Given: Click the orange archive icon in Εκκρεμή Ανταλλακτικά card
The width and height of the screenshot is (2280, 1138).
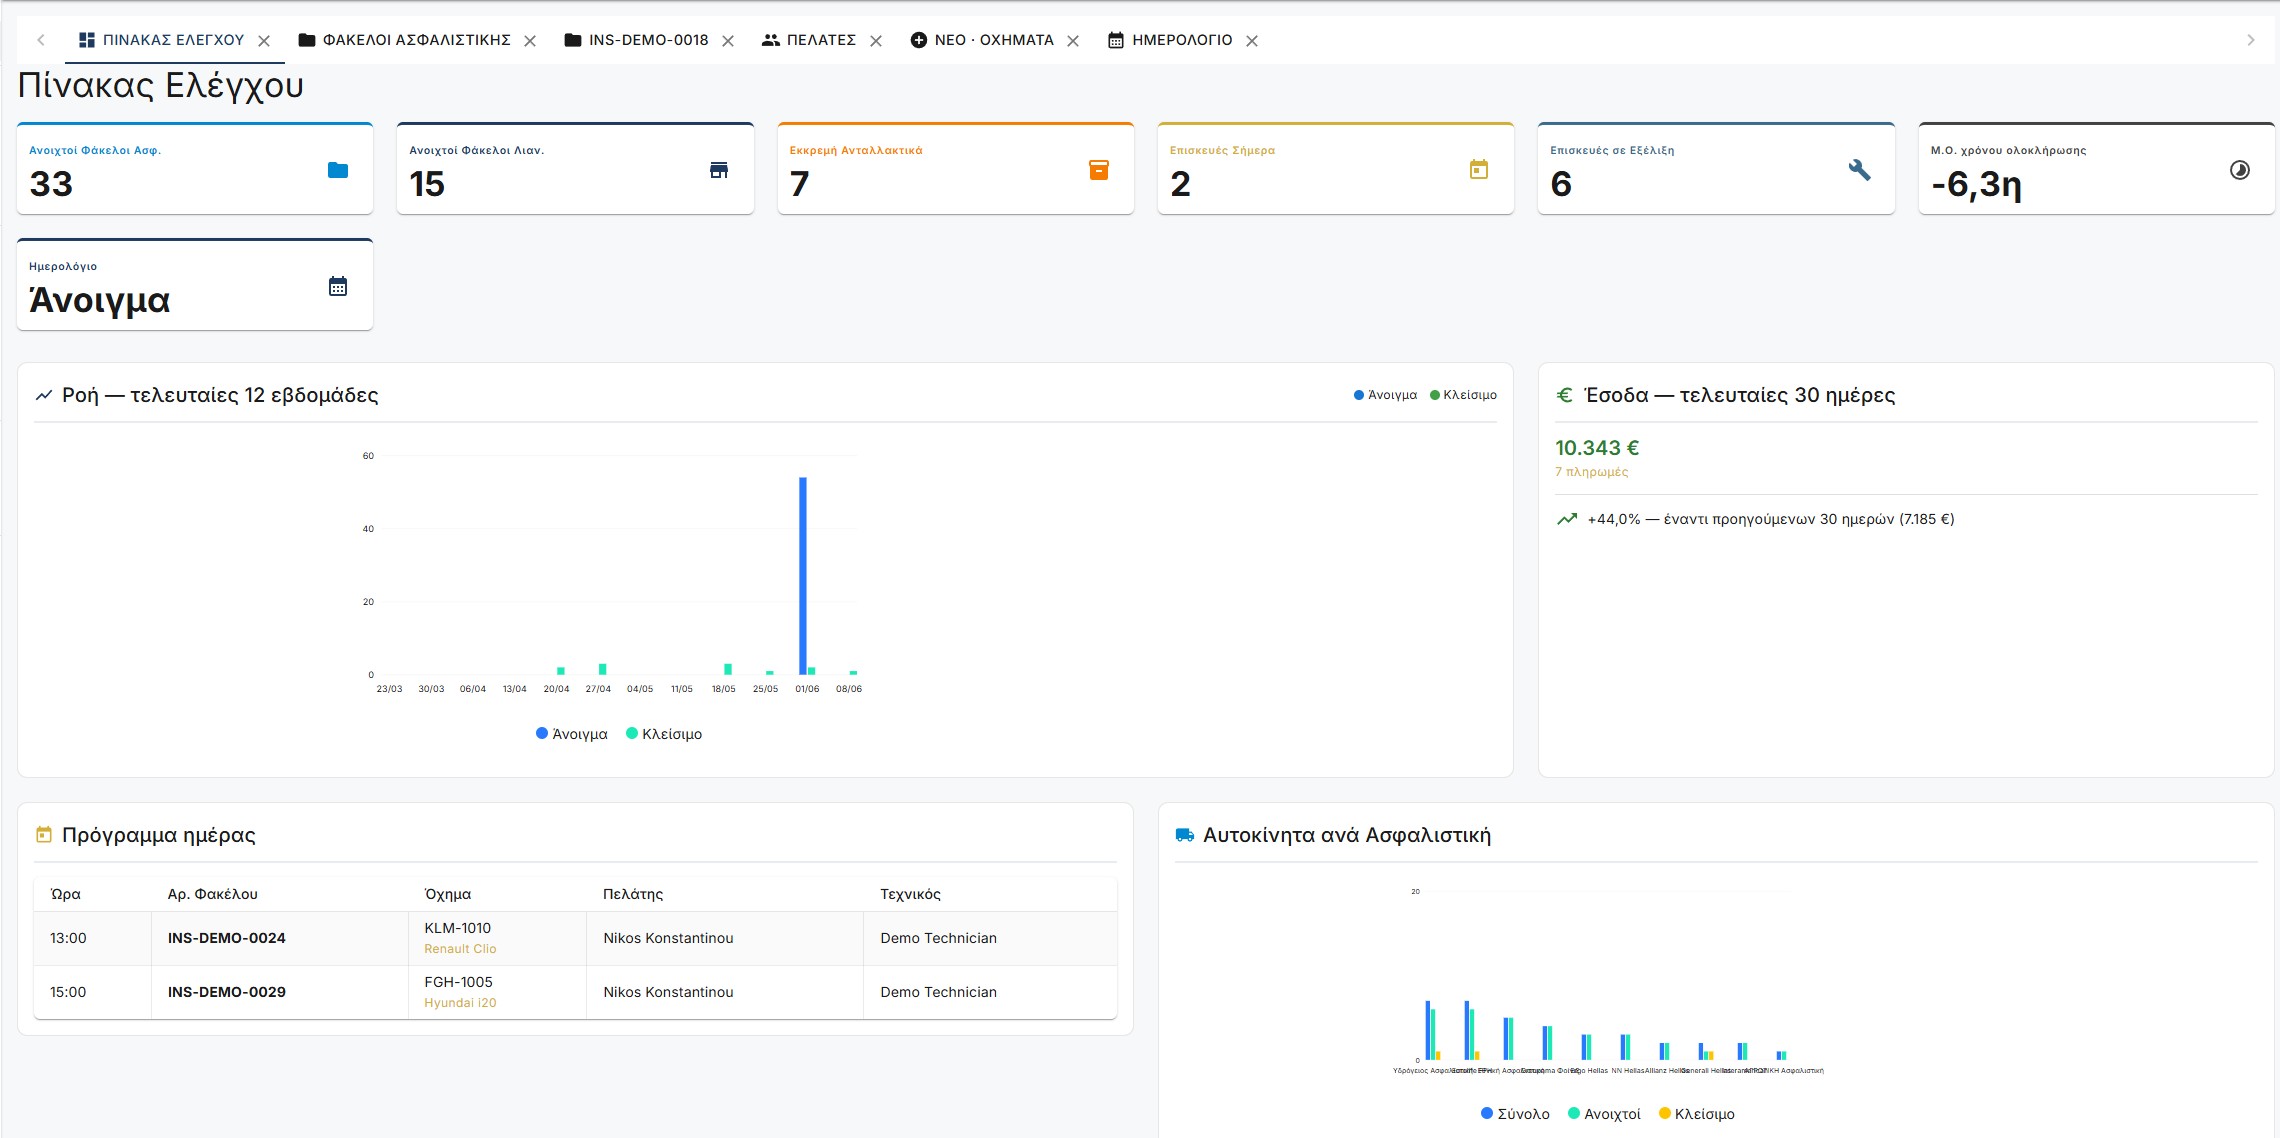Looking at the screenshot, I should pos(1099,170).
